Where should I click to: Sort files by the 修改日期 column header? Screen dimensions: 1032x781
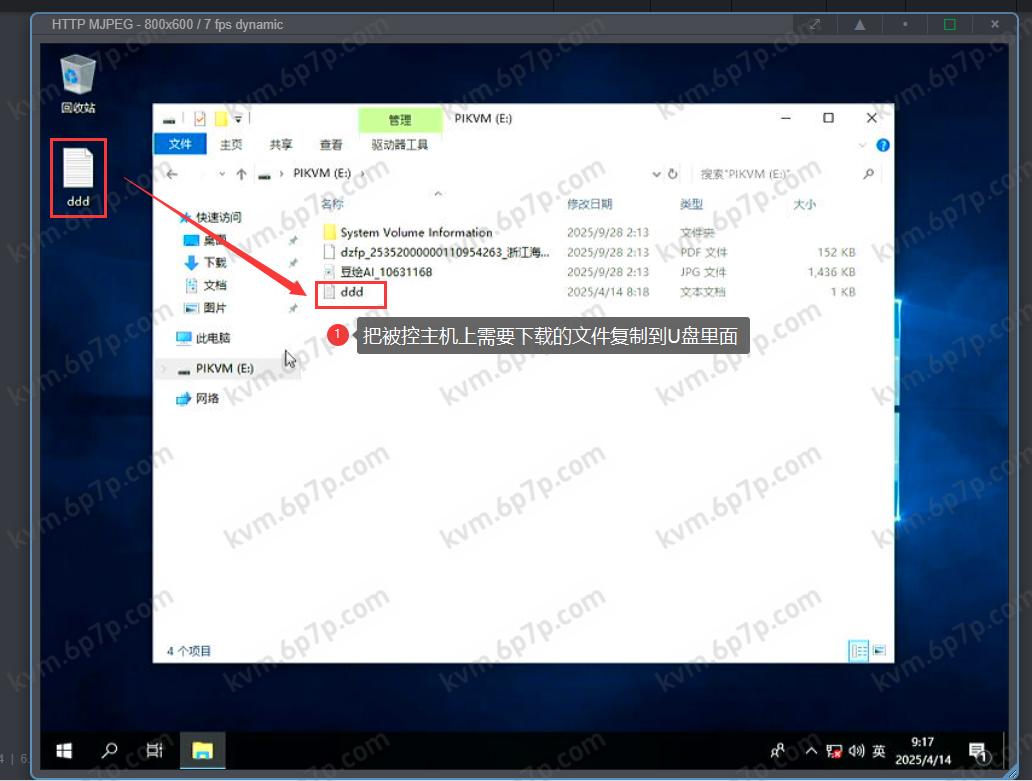[589, 204]
